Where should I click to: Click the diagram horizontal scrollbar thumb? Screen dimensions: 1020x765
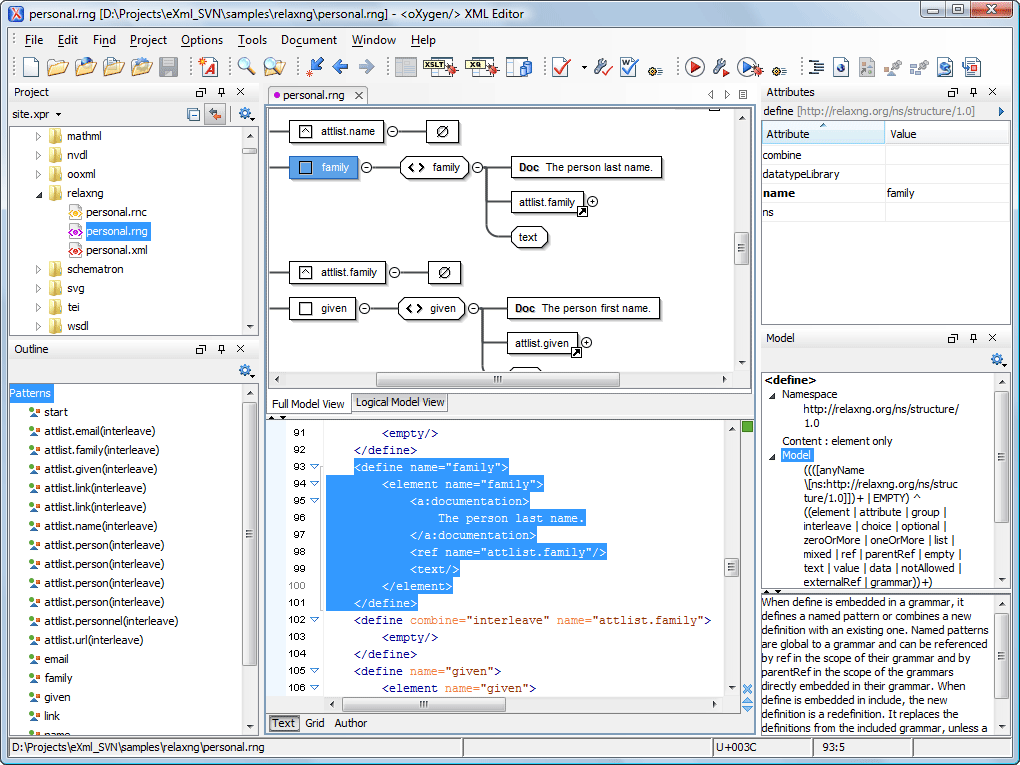pyautogui.click(x=498, y=379)
